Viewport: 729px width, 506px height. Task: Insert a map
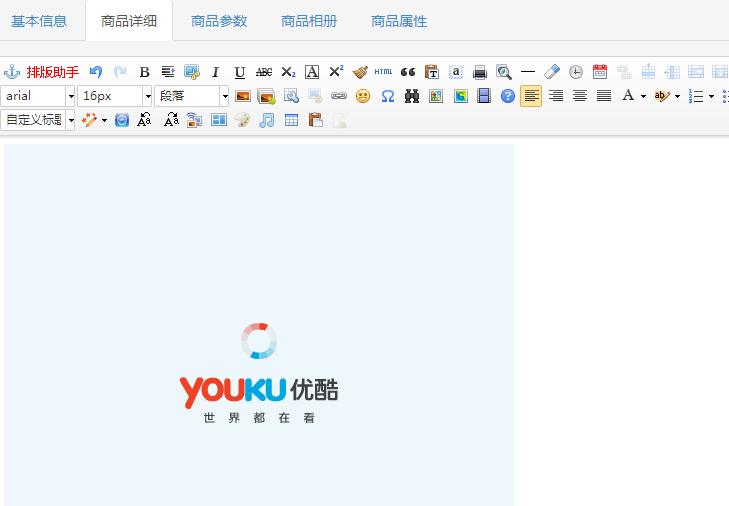[436, 96]
